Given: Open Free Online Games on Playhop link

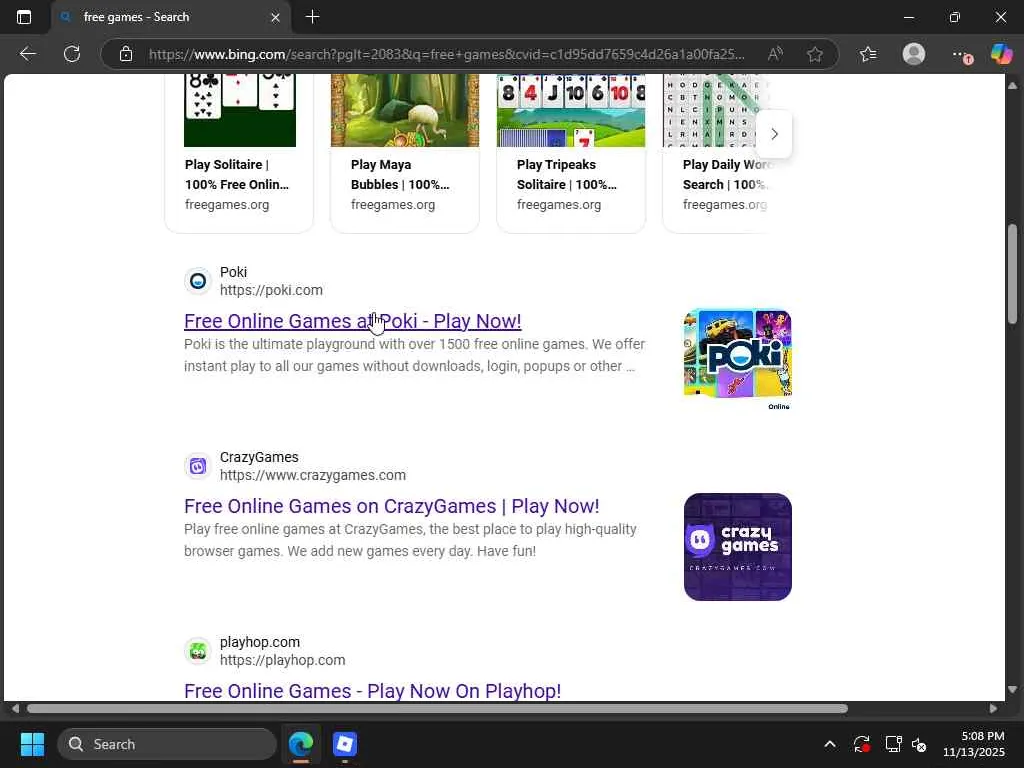Looking at the screenshot, I should coord(372,691).
